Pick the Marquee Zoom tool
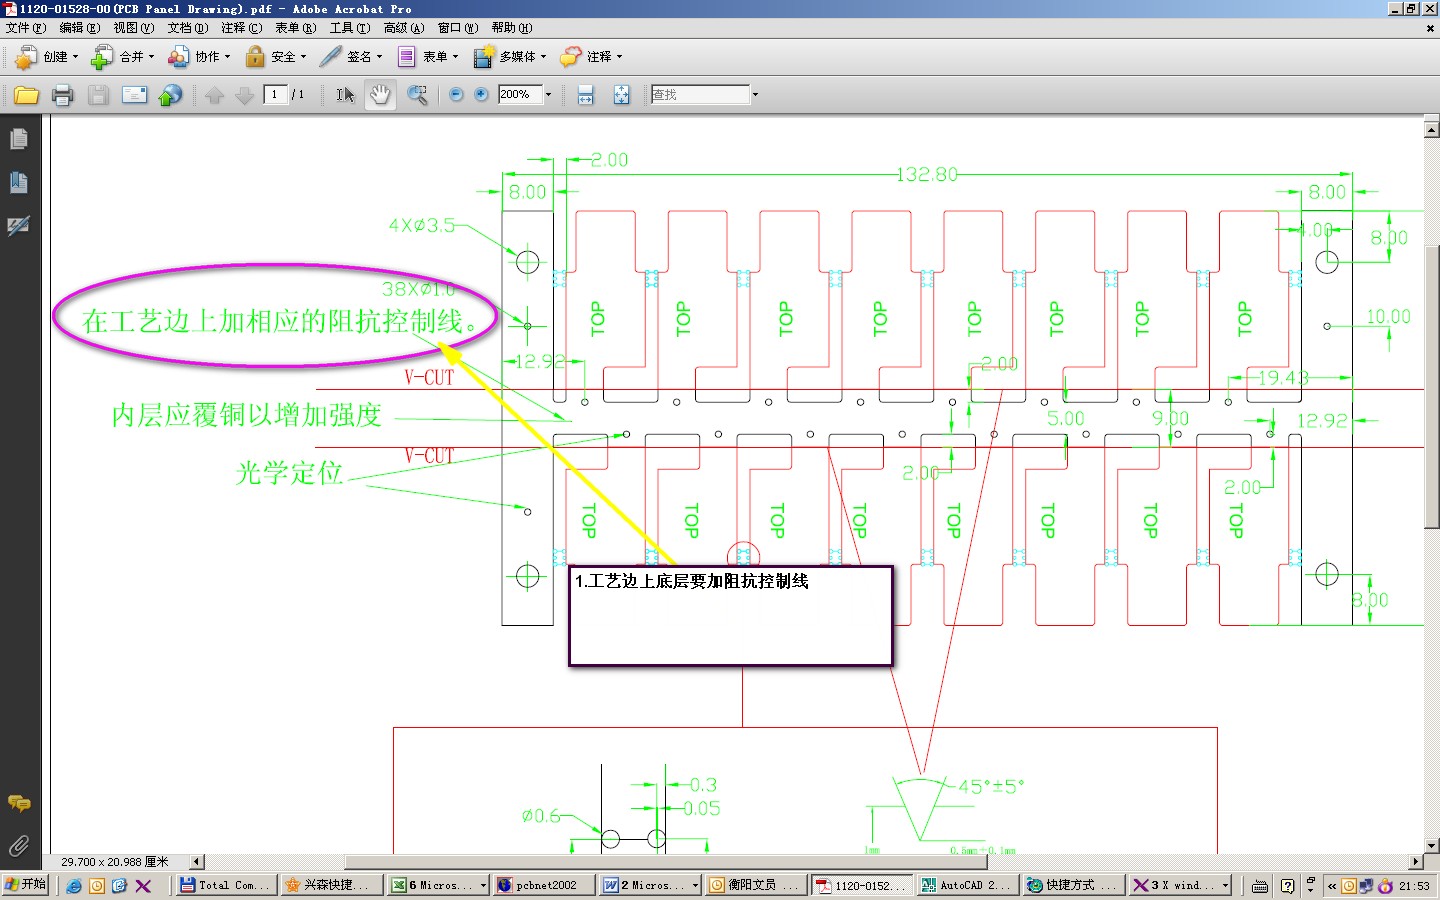The width and height of the screenshot is (1440, 900). 417,95
